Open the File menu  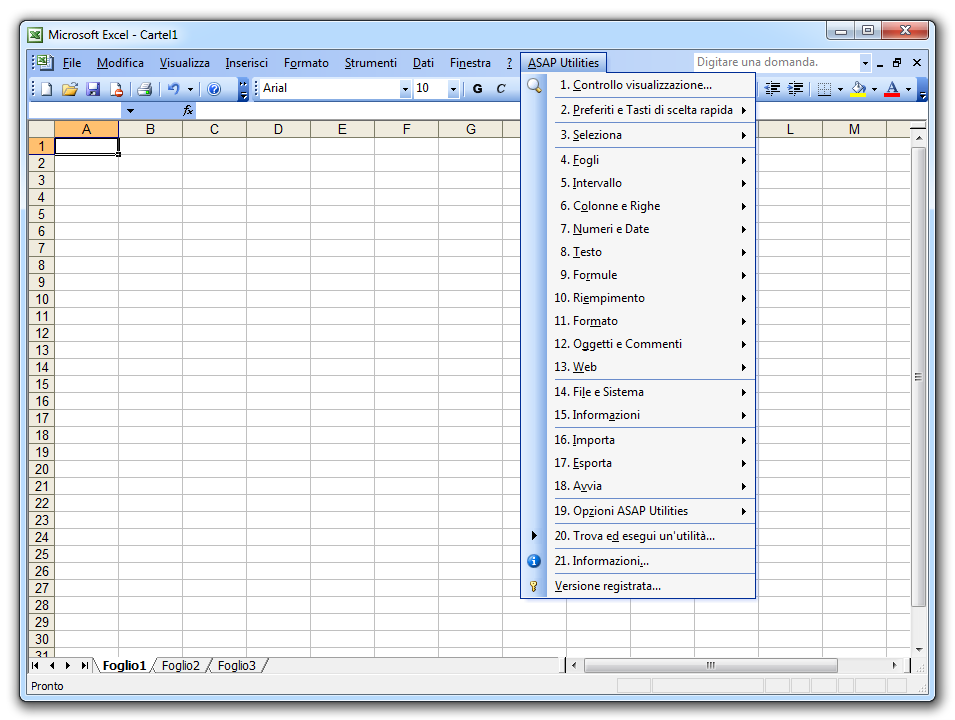pos(72,63)
